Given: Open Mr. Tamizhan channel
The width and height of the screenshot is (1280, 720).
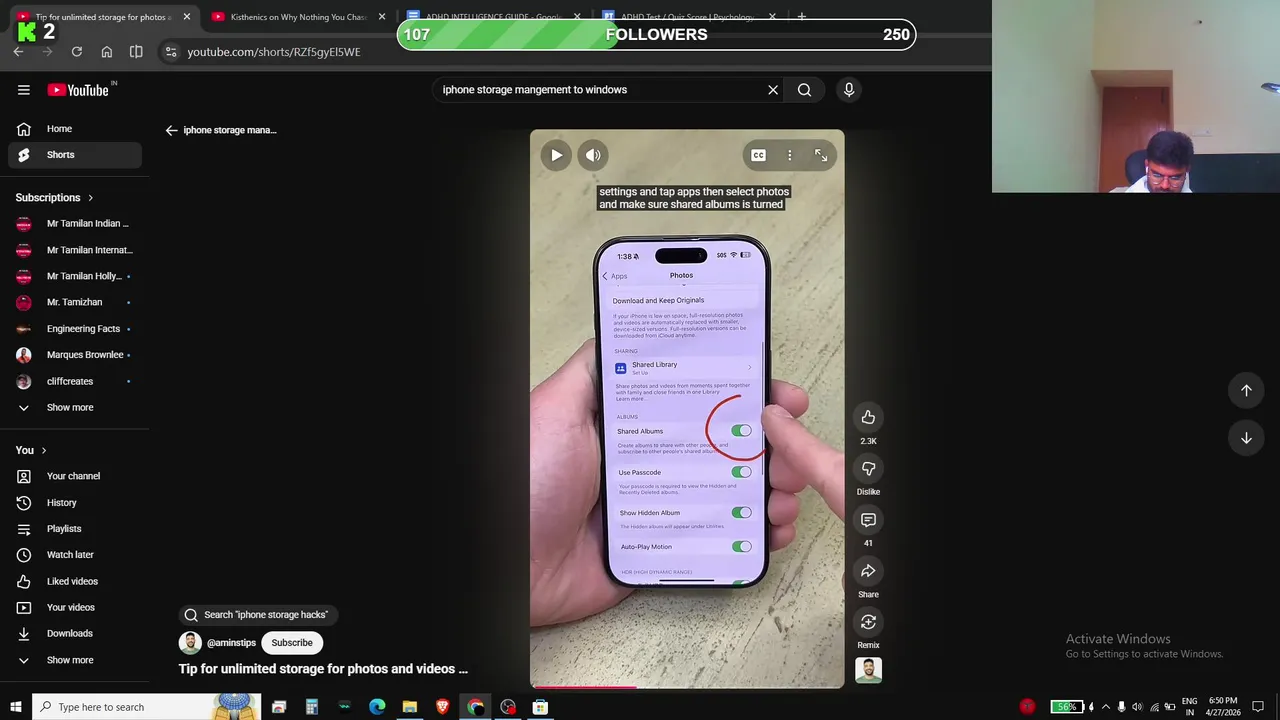Looking at the screenshot, I should coord(74,302).
